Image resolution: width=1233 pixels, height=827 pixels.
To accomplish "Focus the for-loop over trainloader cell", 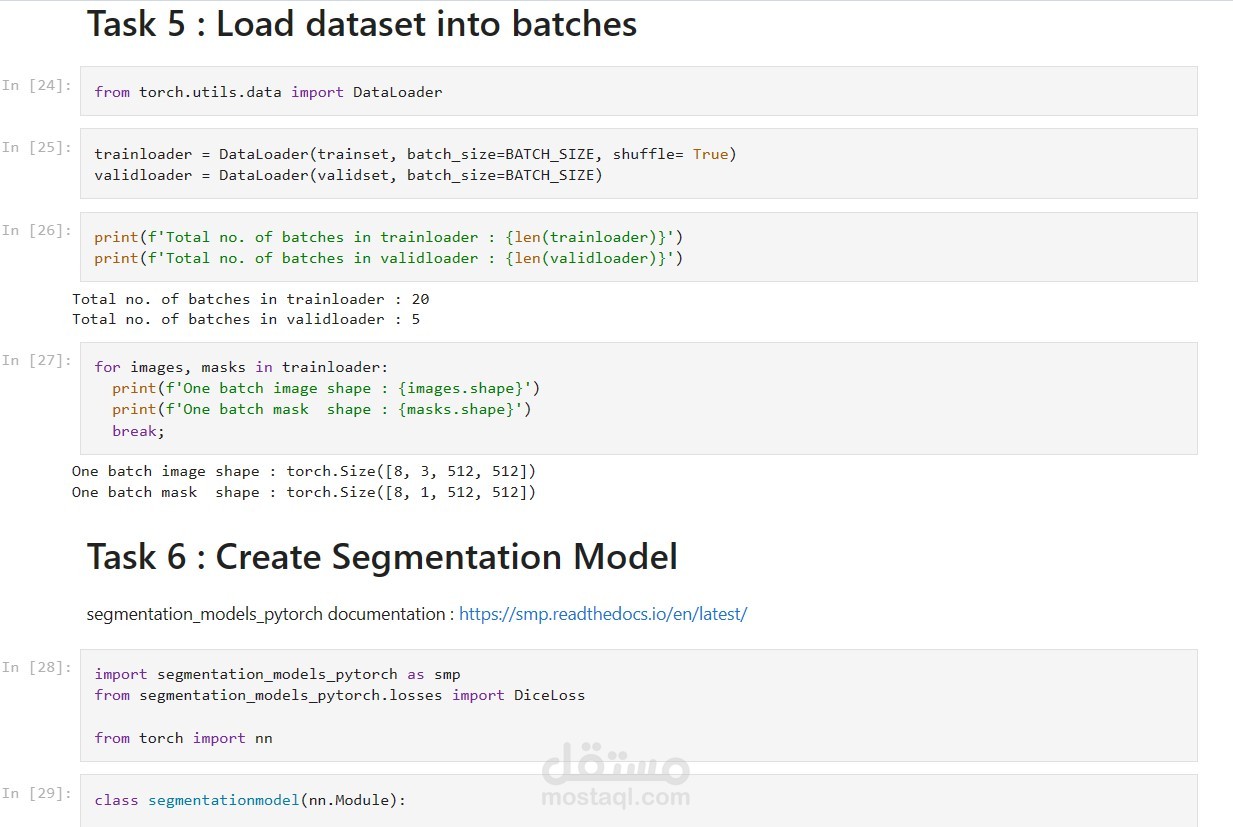I will click(x=638, y=399).
